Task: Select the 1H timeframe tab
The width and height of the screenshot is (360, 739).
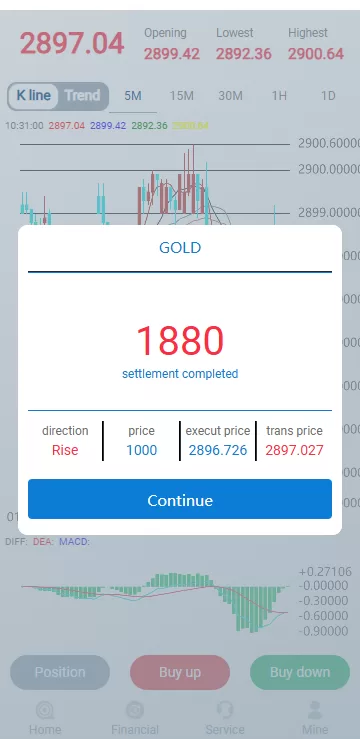Action: coord(279,96)
